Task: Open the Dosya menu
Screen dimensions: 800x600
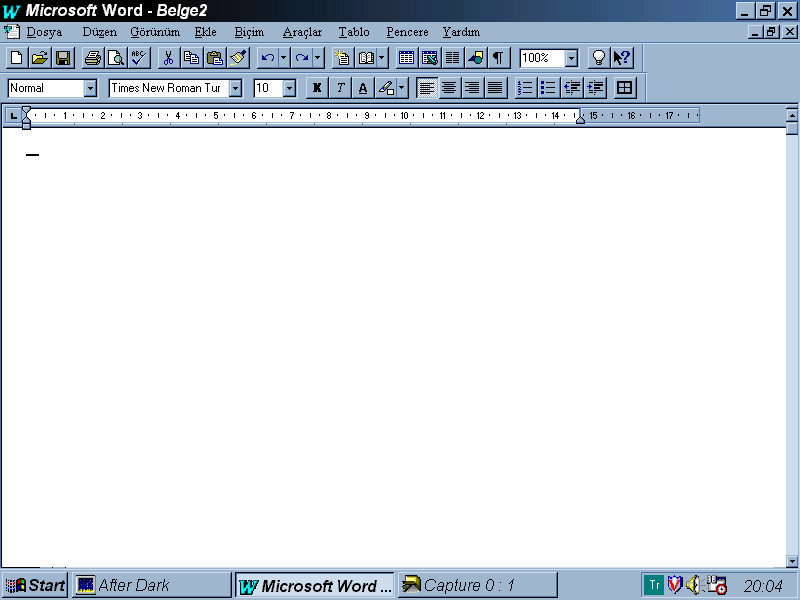Action: (44, 32)
